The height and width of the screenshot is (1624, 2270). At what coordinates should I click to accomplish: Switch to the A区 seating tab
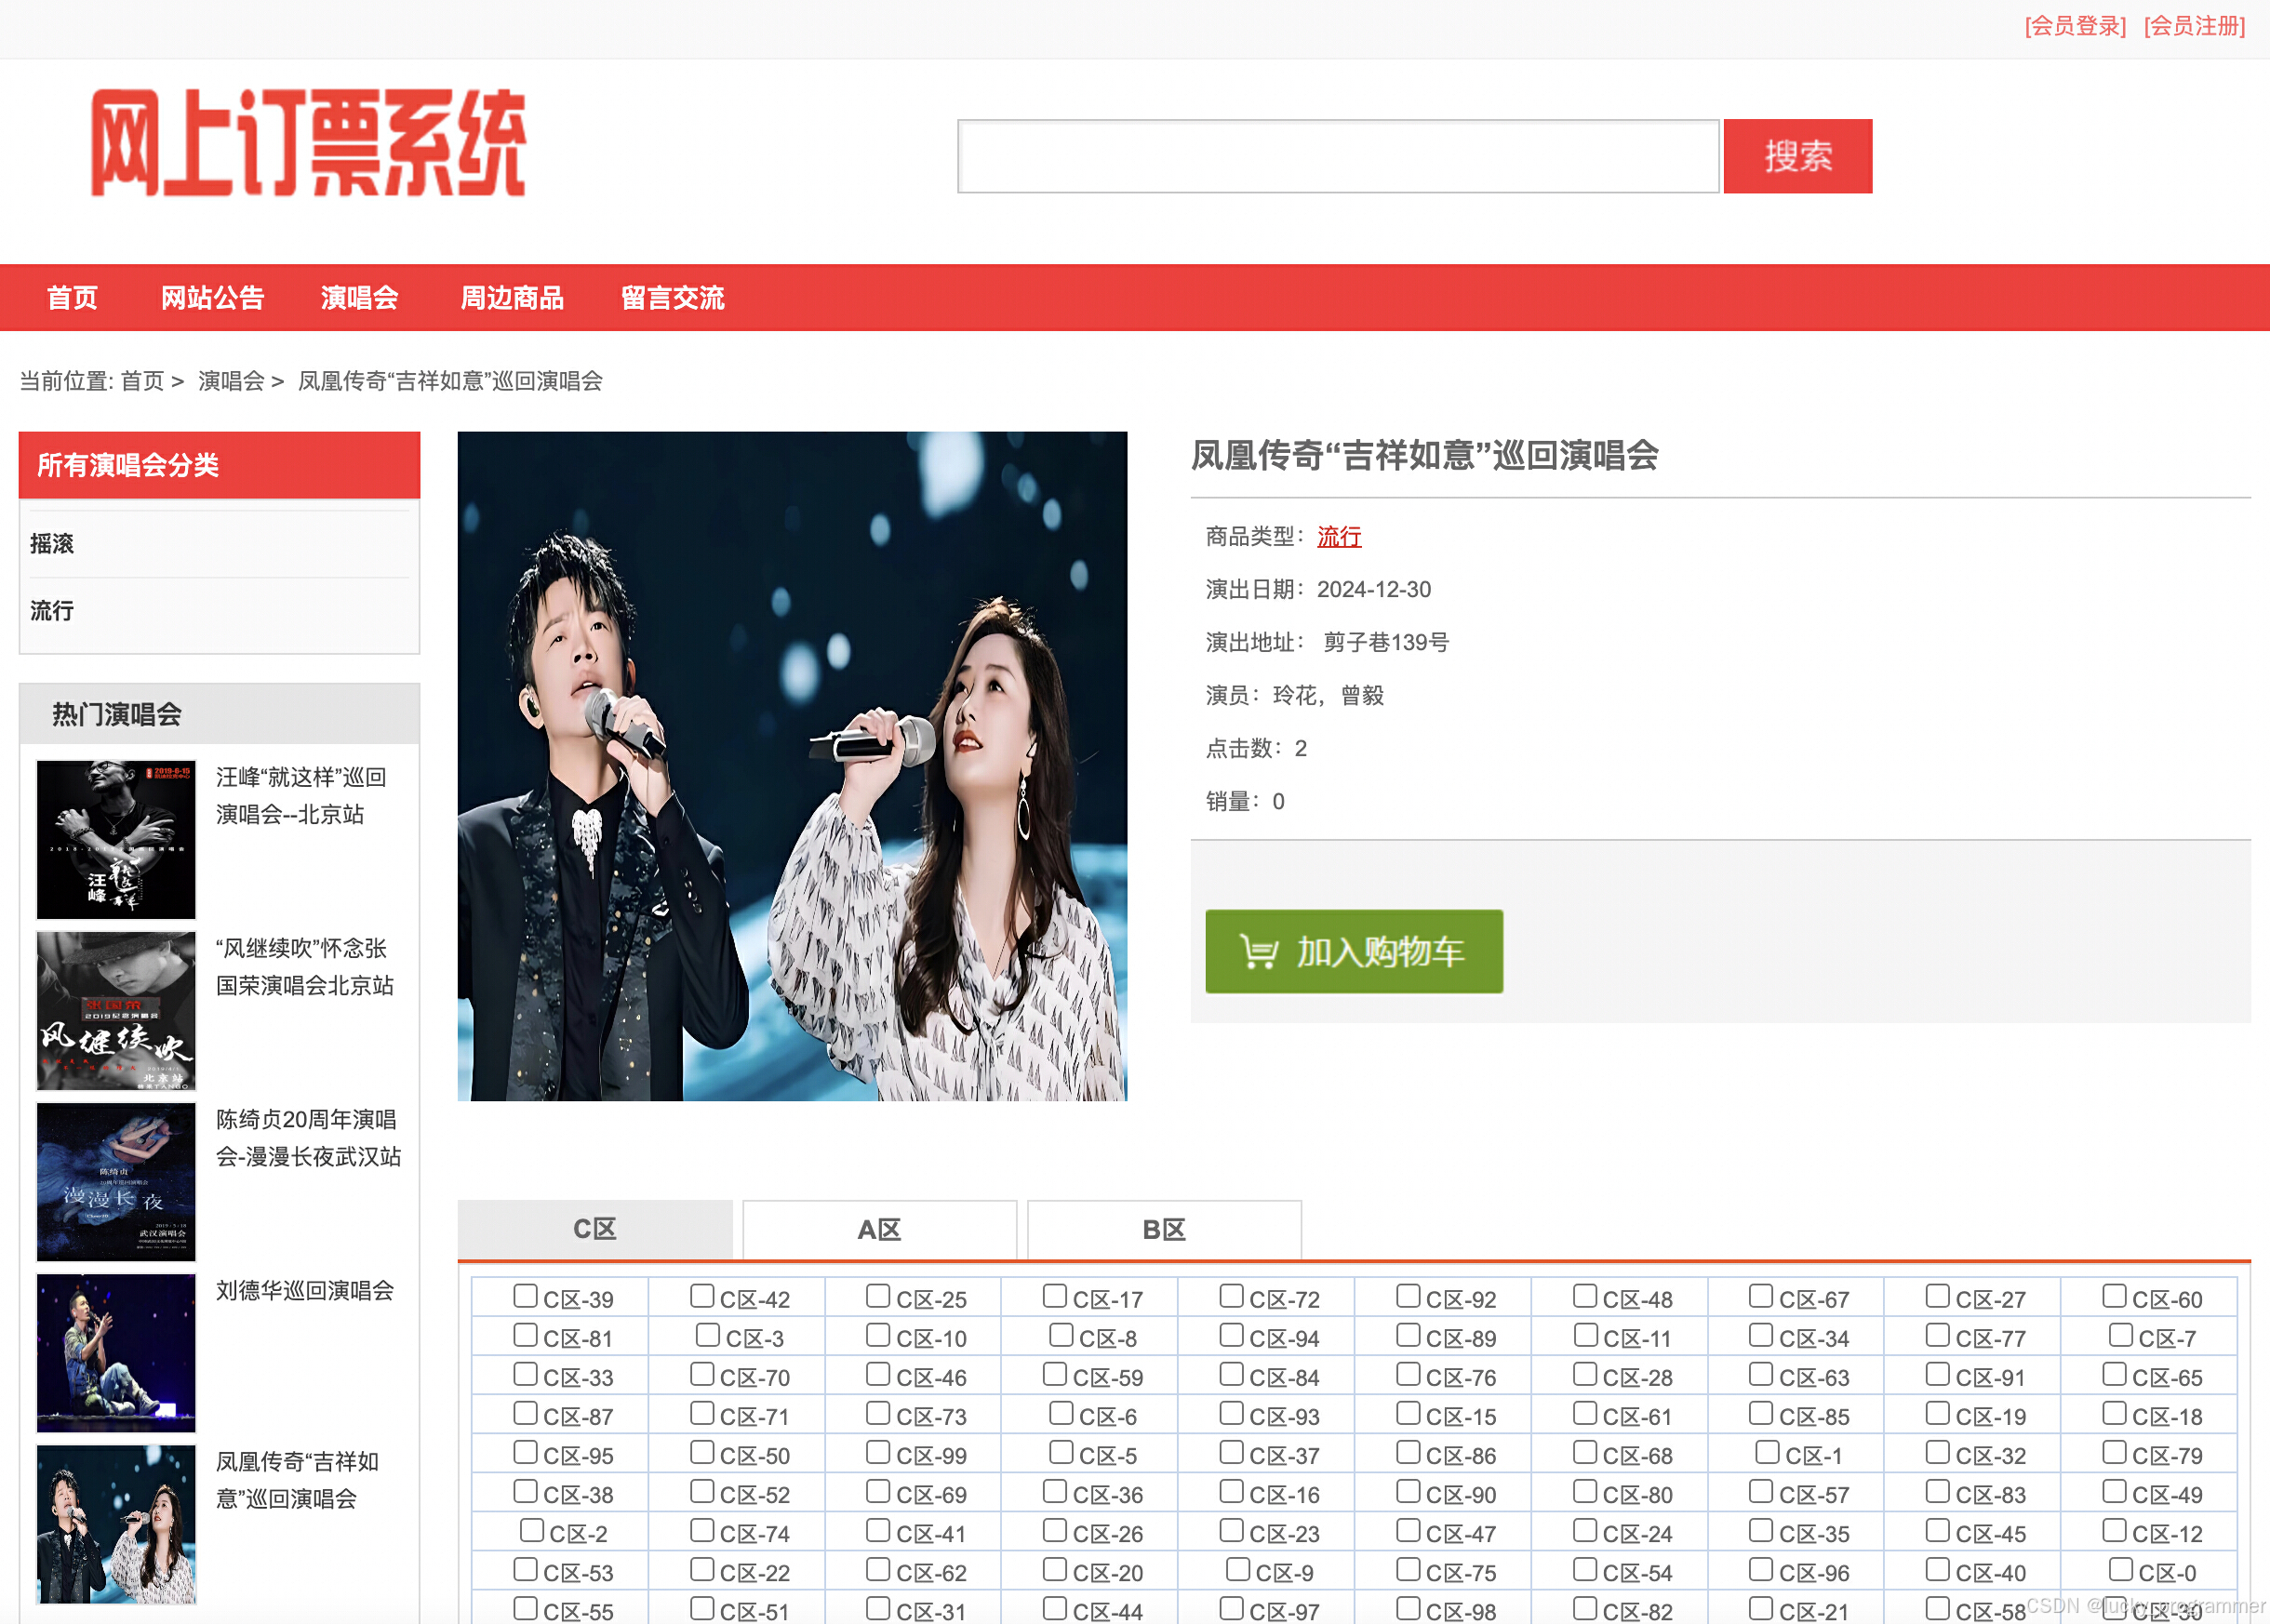pos(879,1229)
